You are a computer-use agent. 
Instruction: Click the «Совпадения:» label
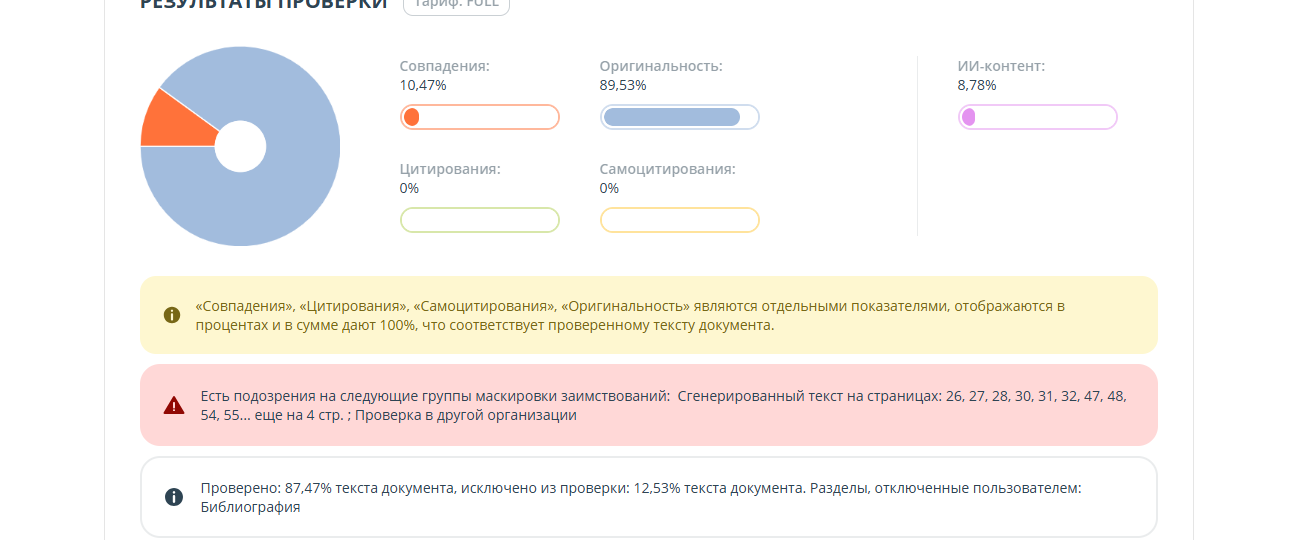(x=444, y=66)
